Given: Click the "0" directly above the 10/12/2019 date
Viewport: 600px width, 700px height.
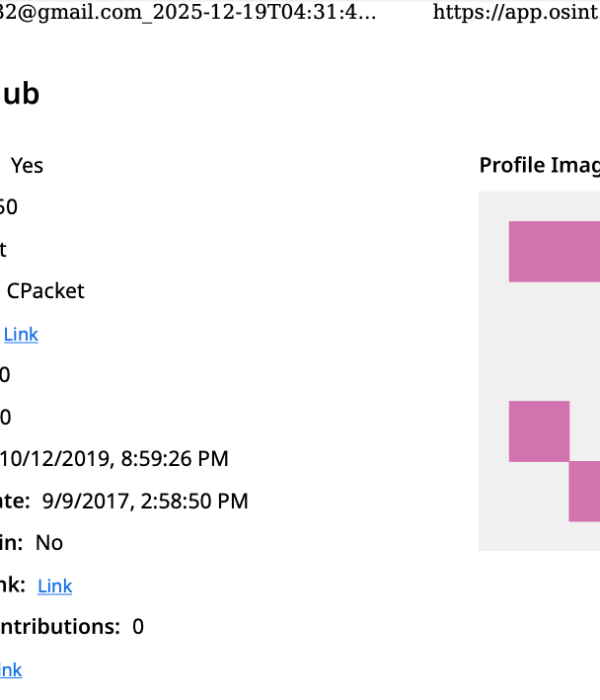Looking at the screenshot, I should pos(5,417).
